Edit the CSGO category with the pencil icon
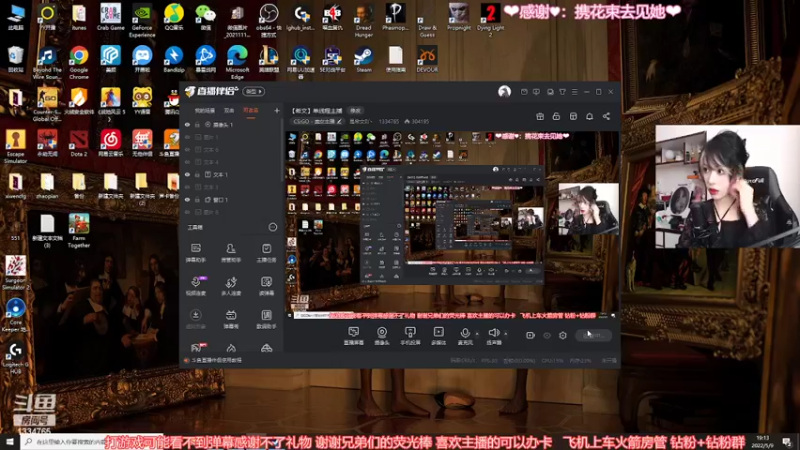This screenshot has width=800, height=450. coord(339,121)
